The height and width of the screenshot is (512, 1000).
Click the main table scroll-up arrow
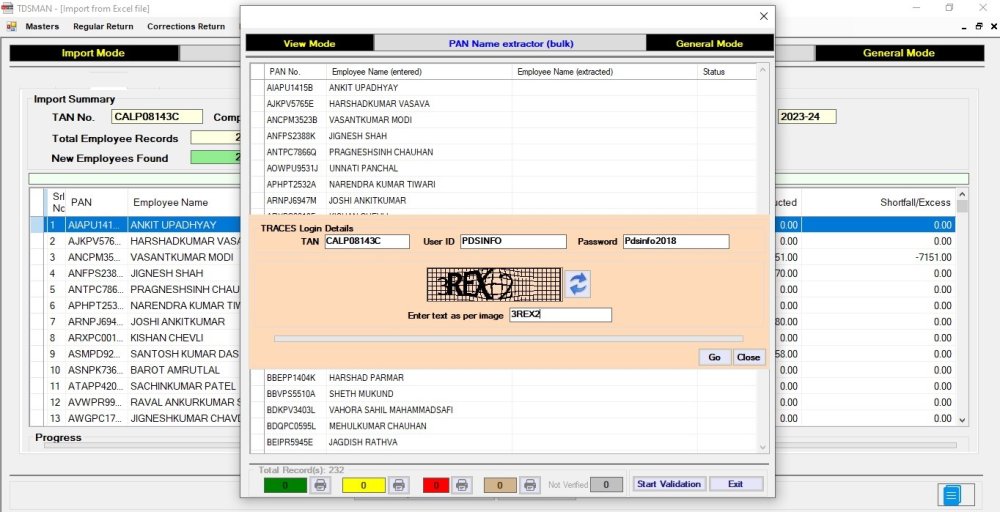pyautogui.click(x=962, y=194)
